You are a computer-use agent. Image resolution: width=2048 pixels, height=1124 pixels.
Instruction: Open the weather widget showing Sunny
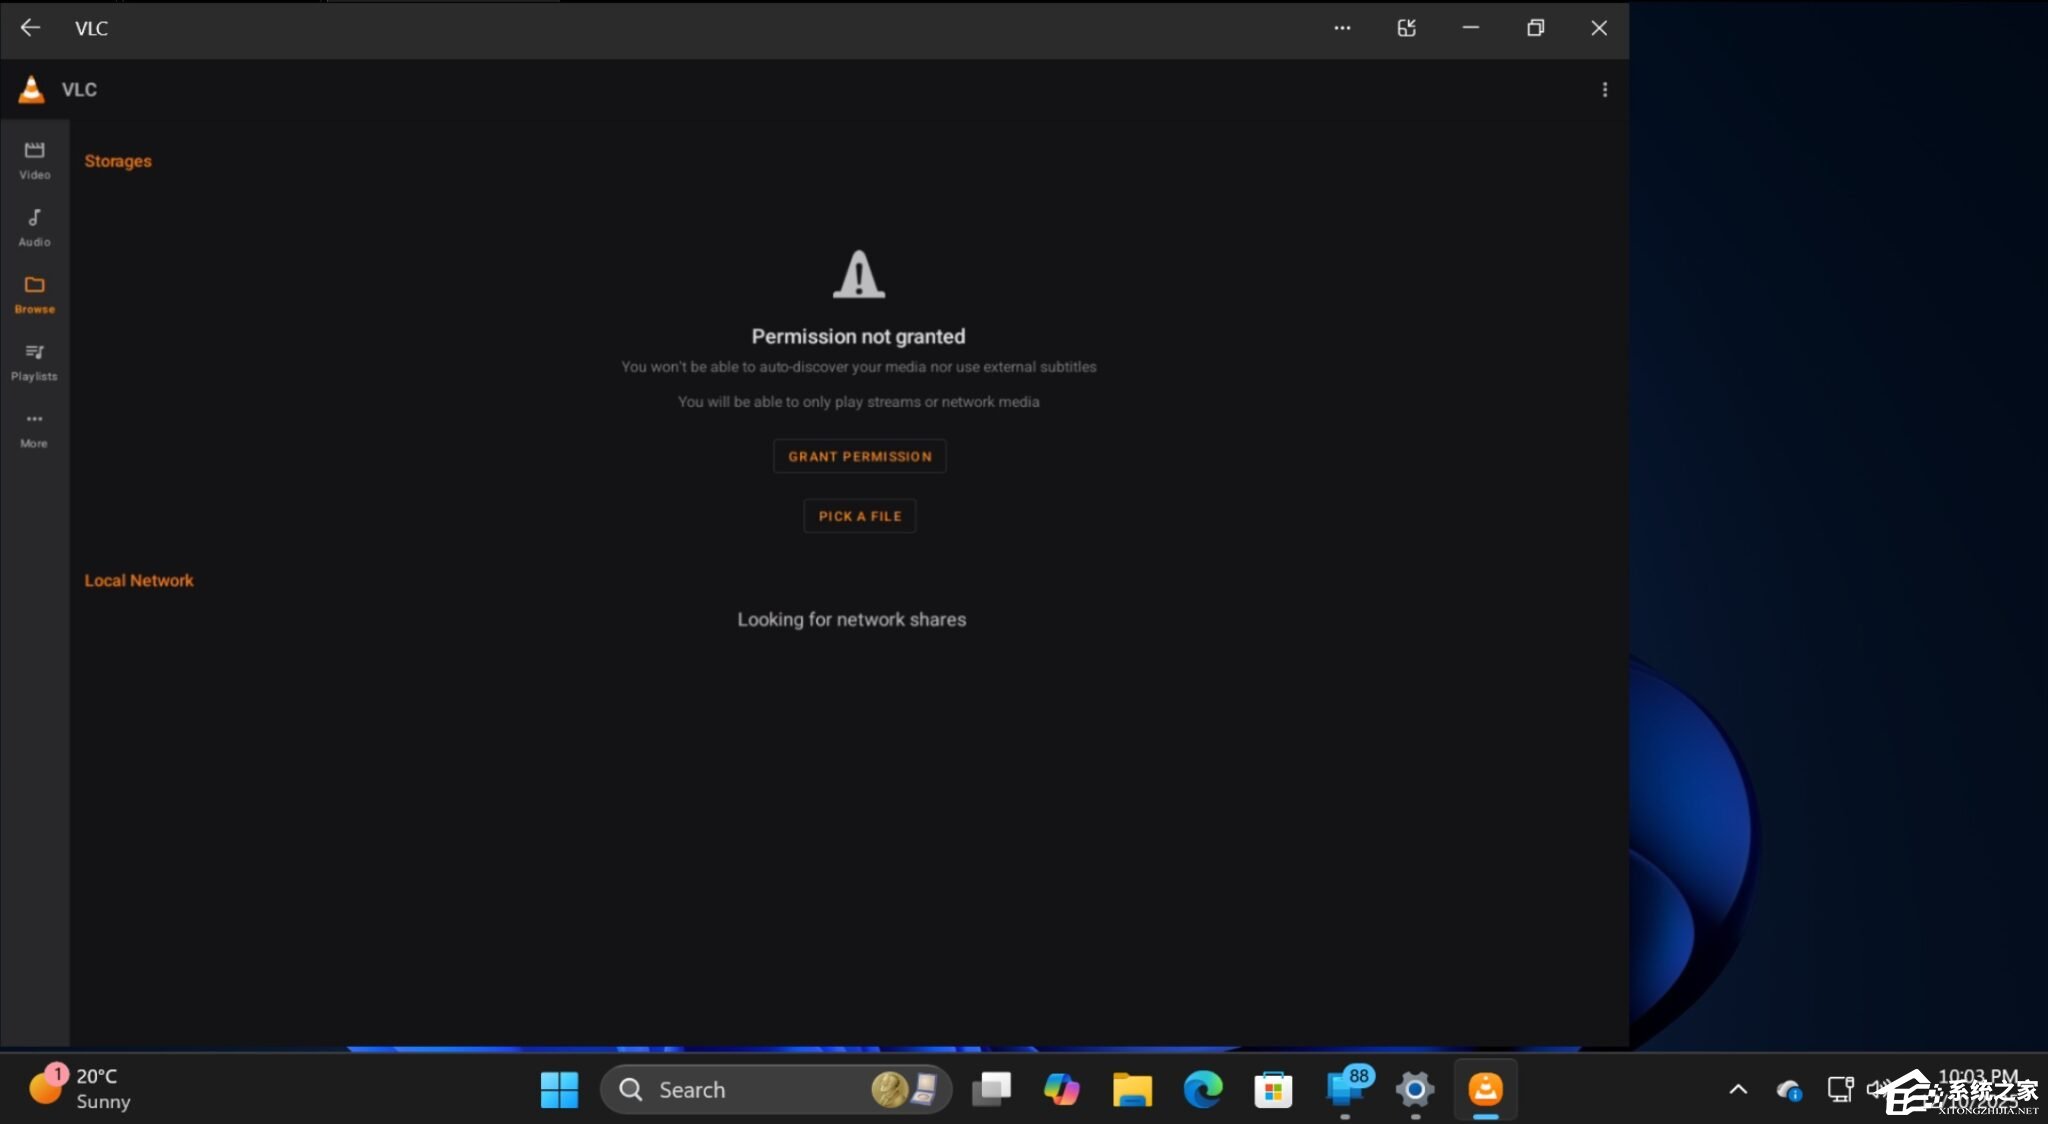tap(80, 1088)
